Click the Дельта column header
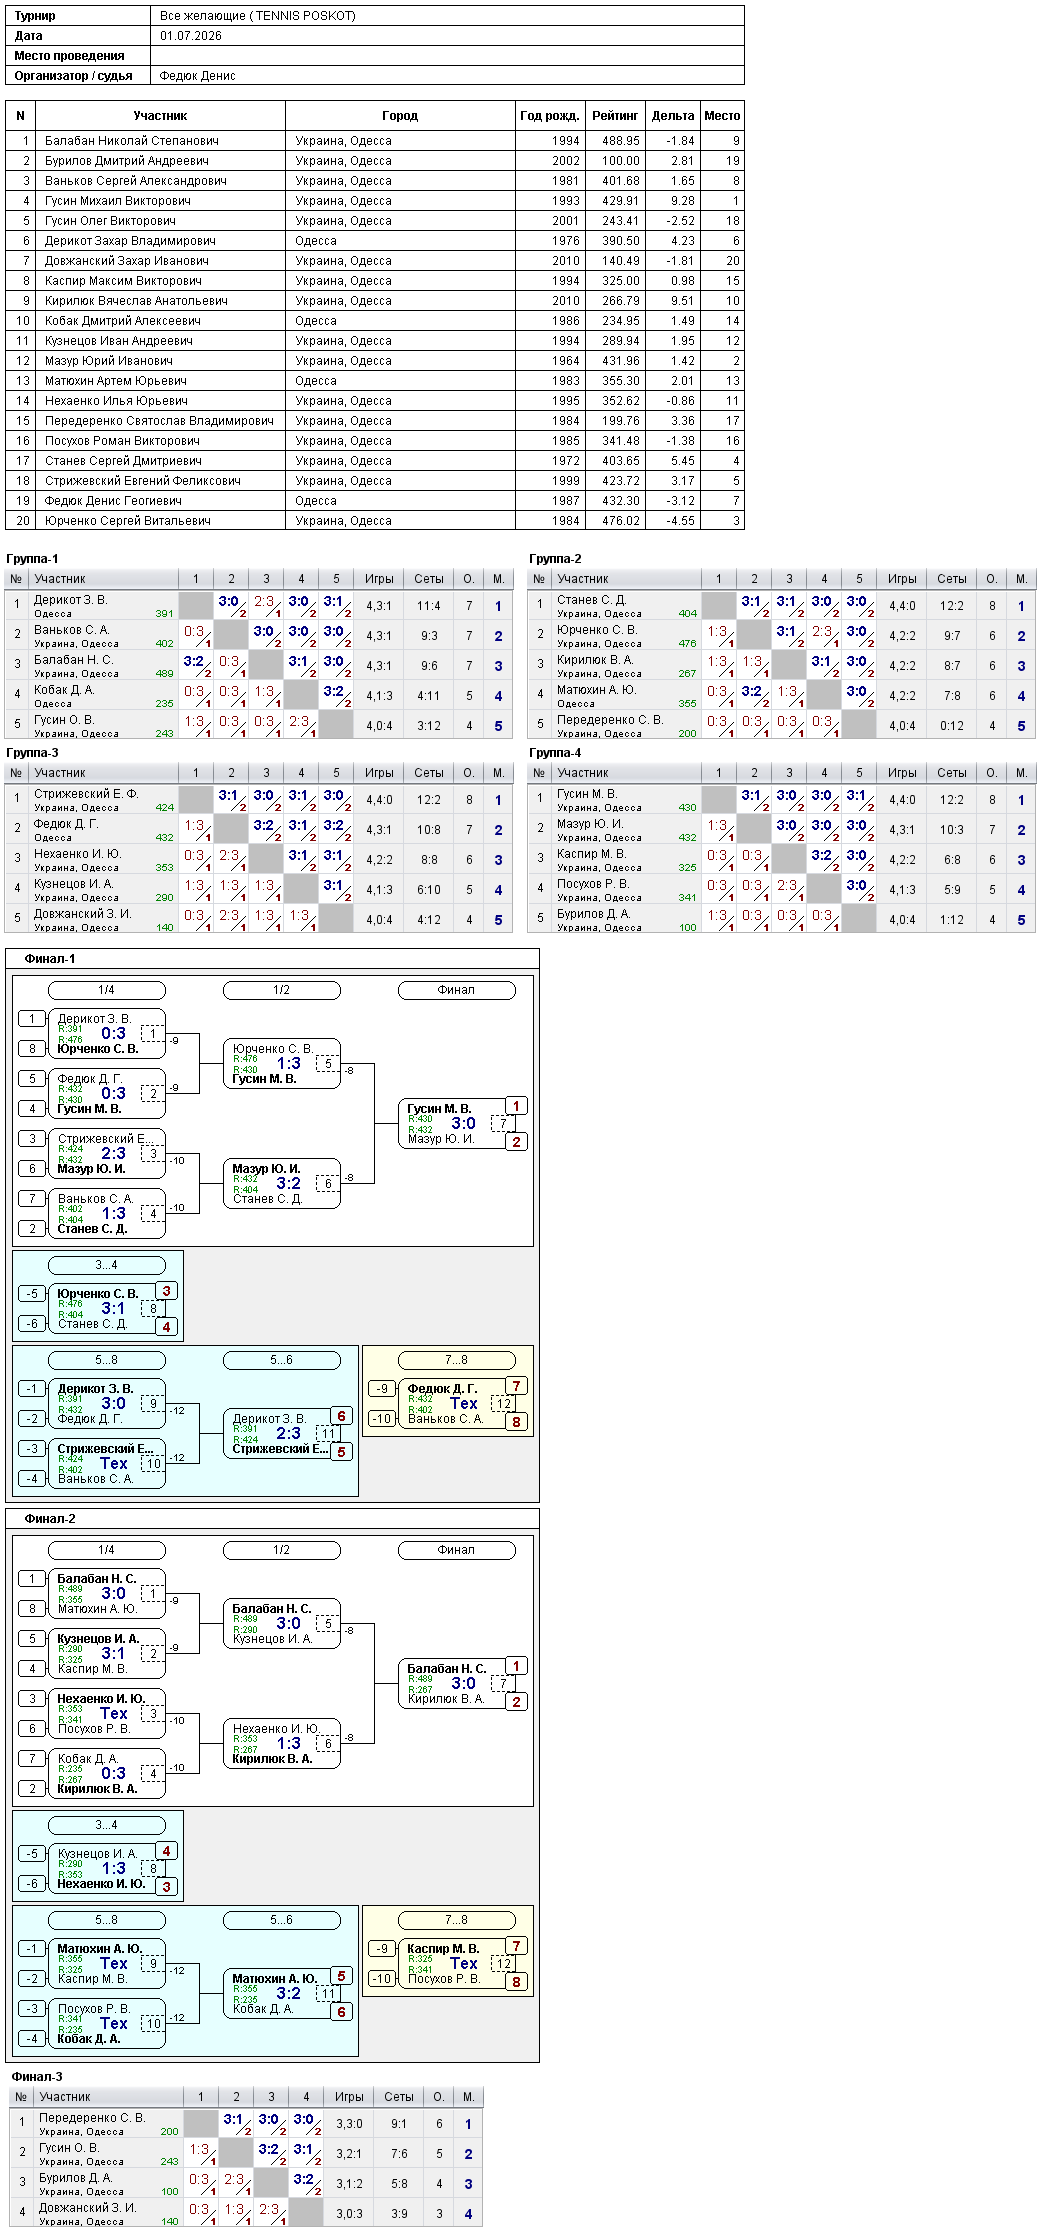Image resolution: width=1046 pixels, height=2232 pixels. tap(672, 116)
